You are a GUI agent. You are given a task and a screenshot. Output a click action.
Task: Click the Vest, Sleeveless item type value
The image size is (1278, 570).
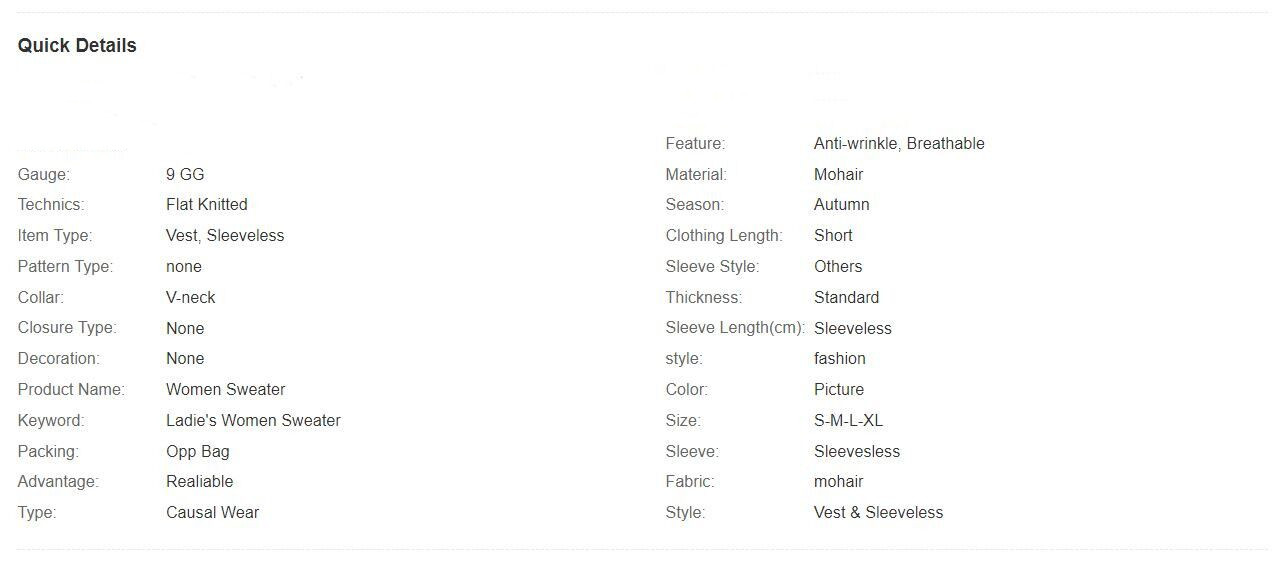pos(225,235)
